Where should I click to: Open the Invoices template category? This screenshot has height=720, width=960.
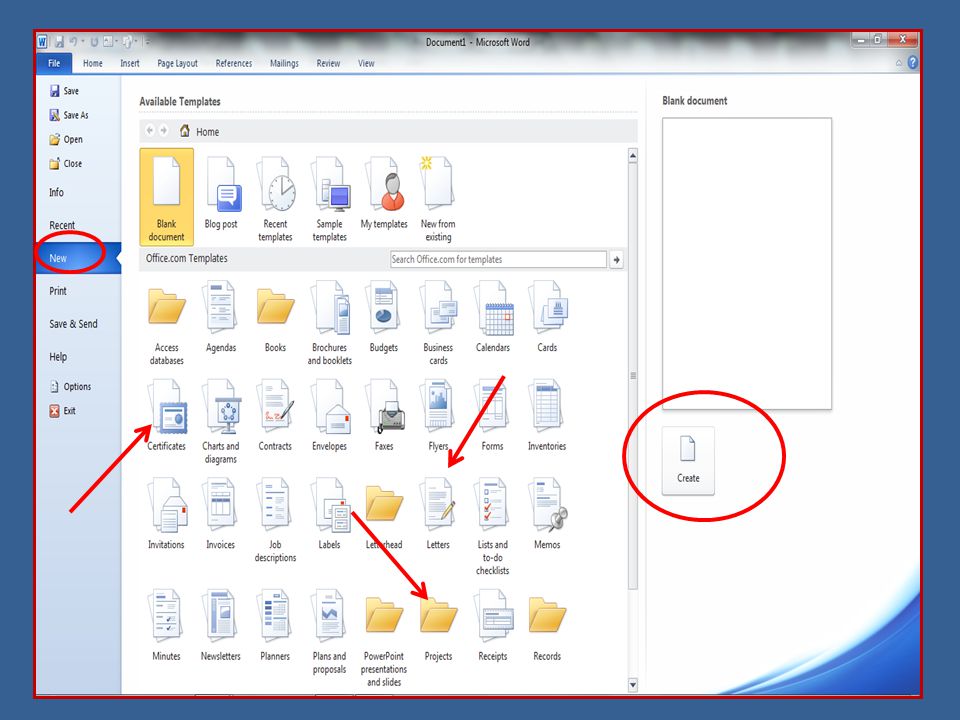pos(221,514)
